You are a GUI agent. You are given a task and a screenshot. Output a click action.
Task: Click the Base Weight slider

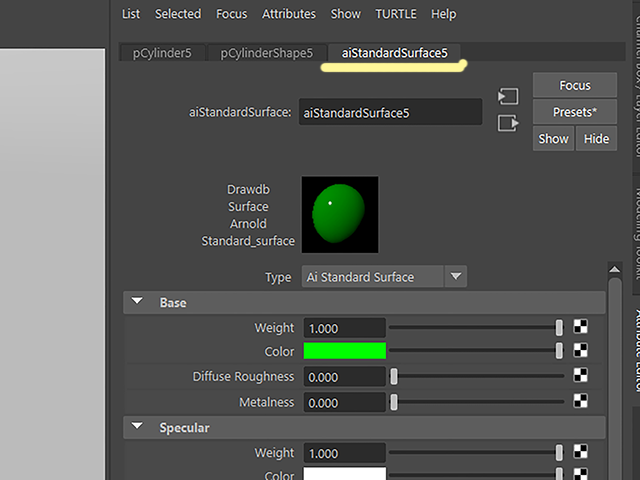[x=476, y=328]
